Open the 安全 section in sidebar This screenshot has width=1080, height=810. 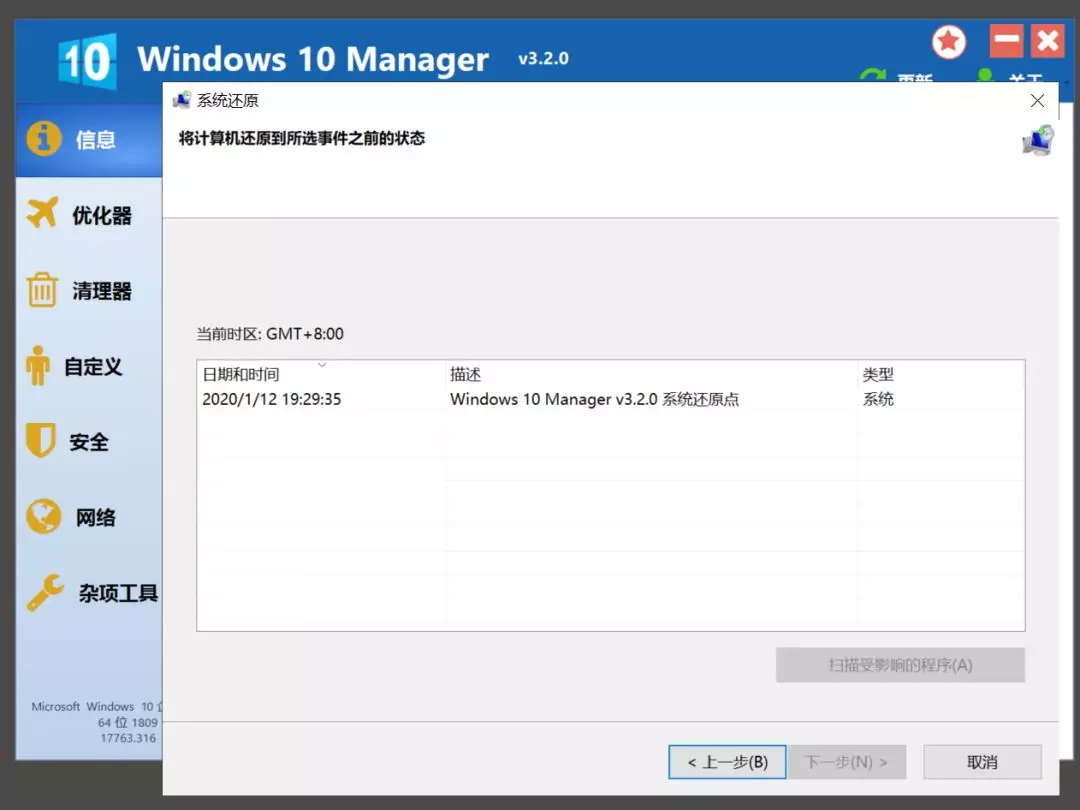pyautogui.click(x=89, y=442)
